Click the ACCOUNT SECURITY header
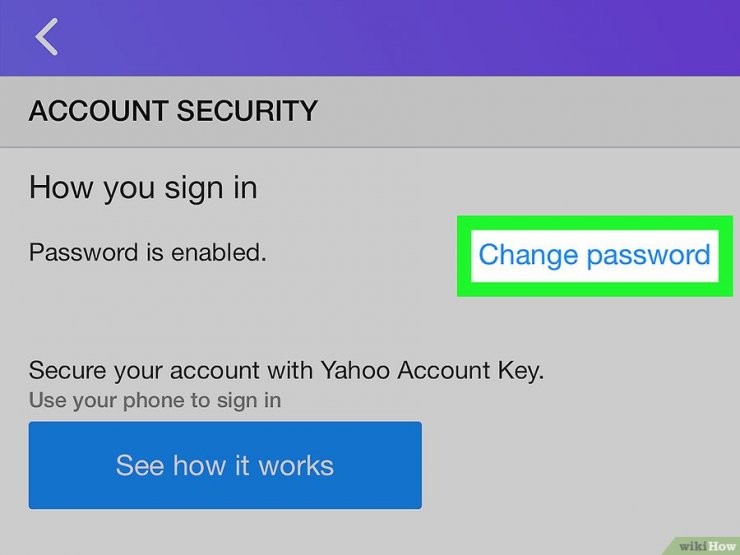Viewport: 740px width, 555px height. [x=173, y=111]
